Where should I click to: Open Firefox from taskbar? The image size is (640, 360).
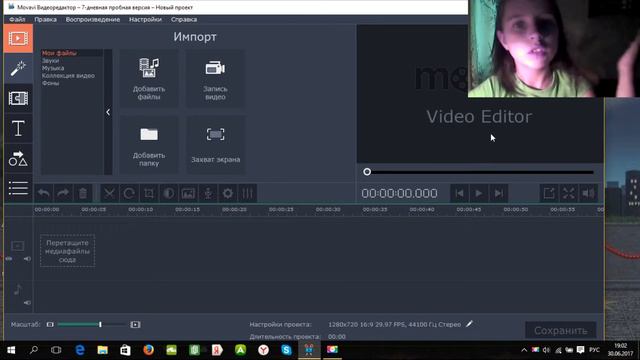click(x=149, y=350)
